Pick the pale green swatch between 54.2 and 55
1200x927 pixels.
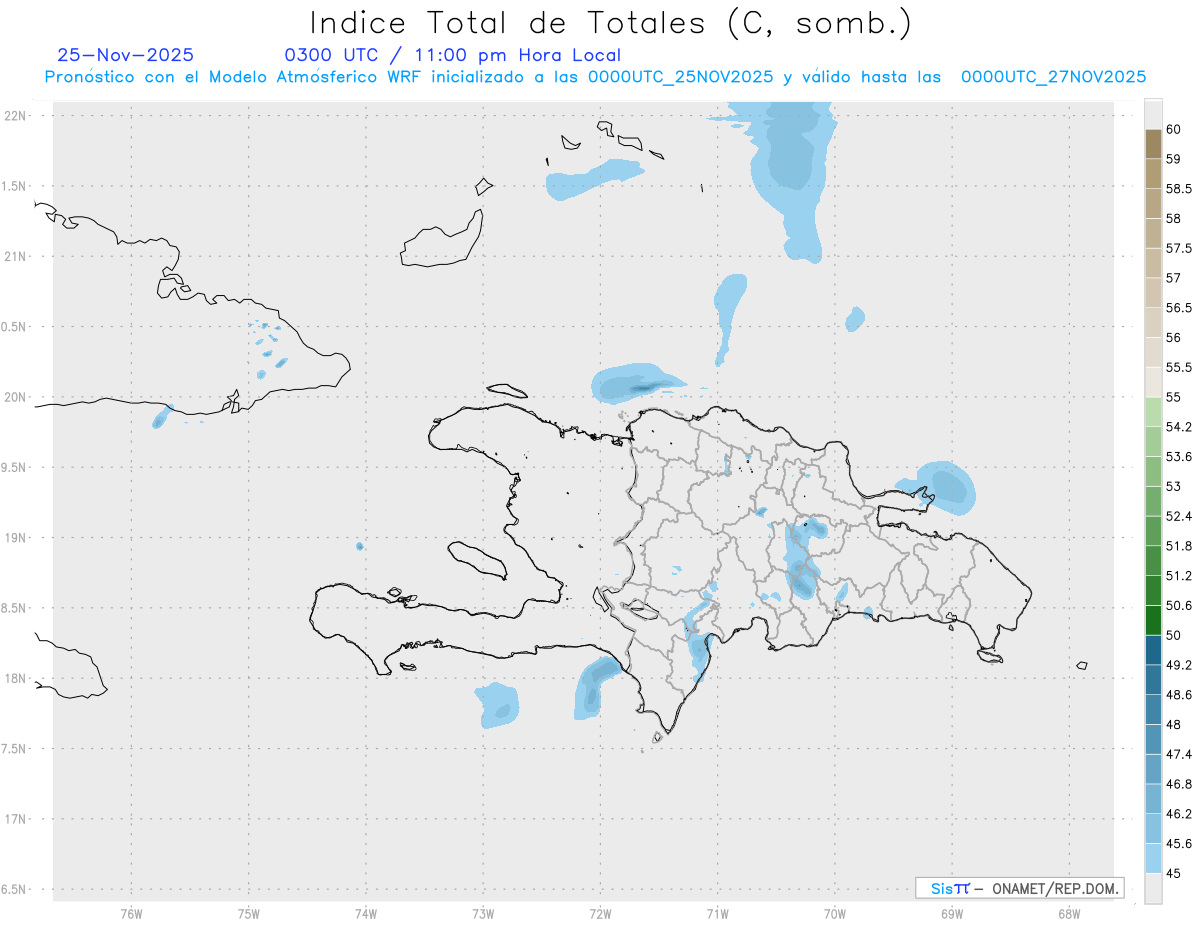[1153, 413]
